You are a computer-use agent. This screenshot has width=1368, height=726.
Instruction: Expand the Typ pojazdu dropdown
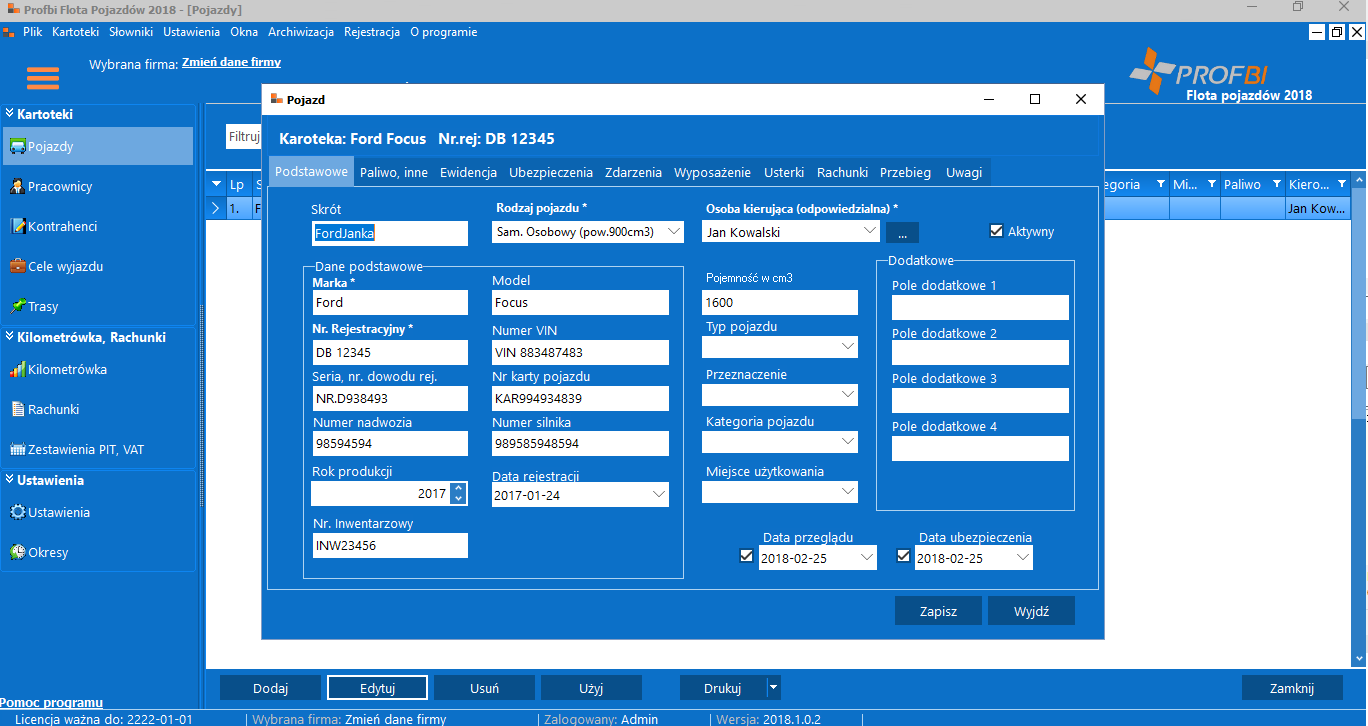coord(848,347)
